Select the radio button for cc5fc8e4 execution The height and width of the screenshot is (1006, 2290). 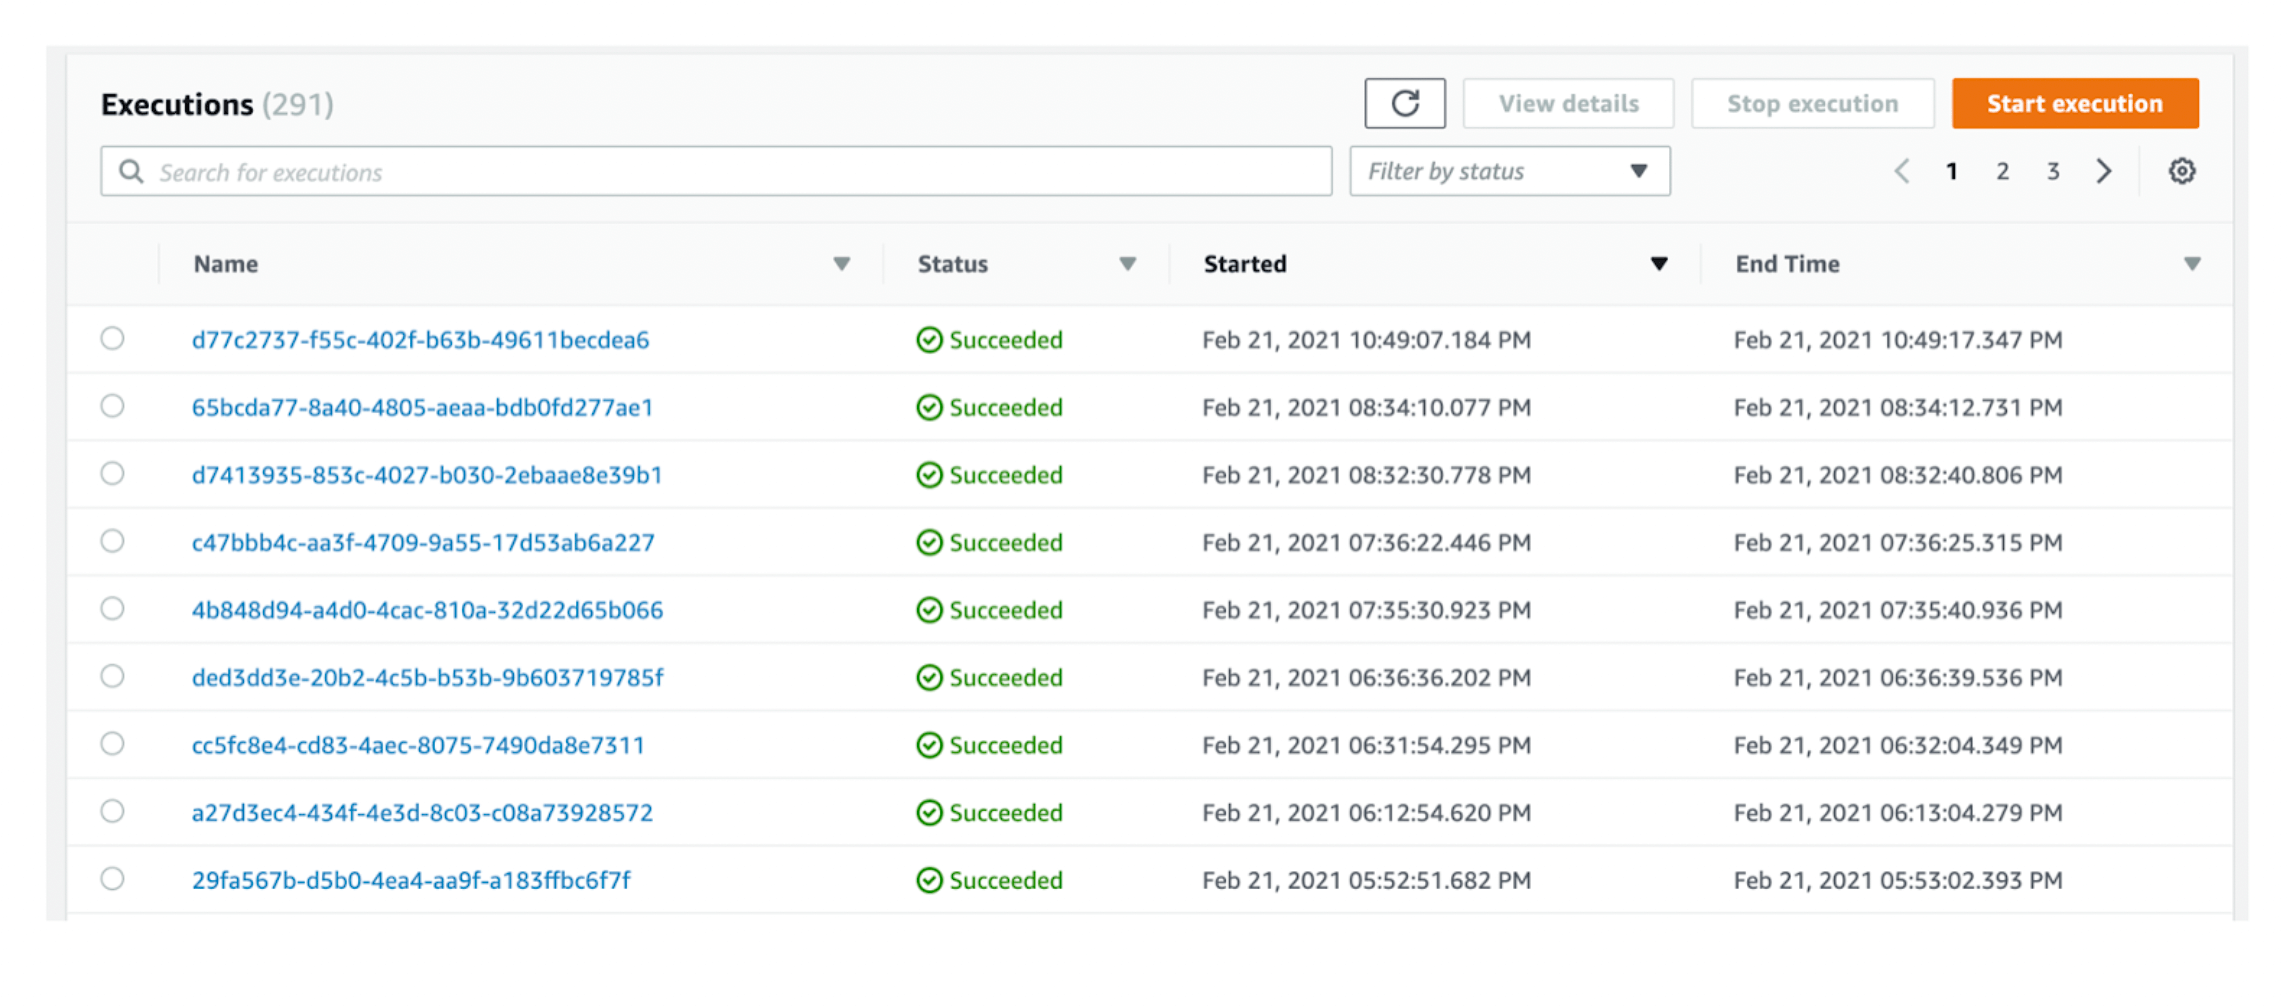coord(112,743)
